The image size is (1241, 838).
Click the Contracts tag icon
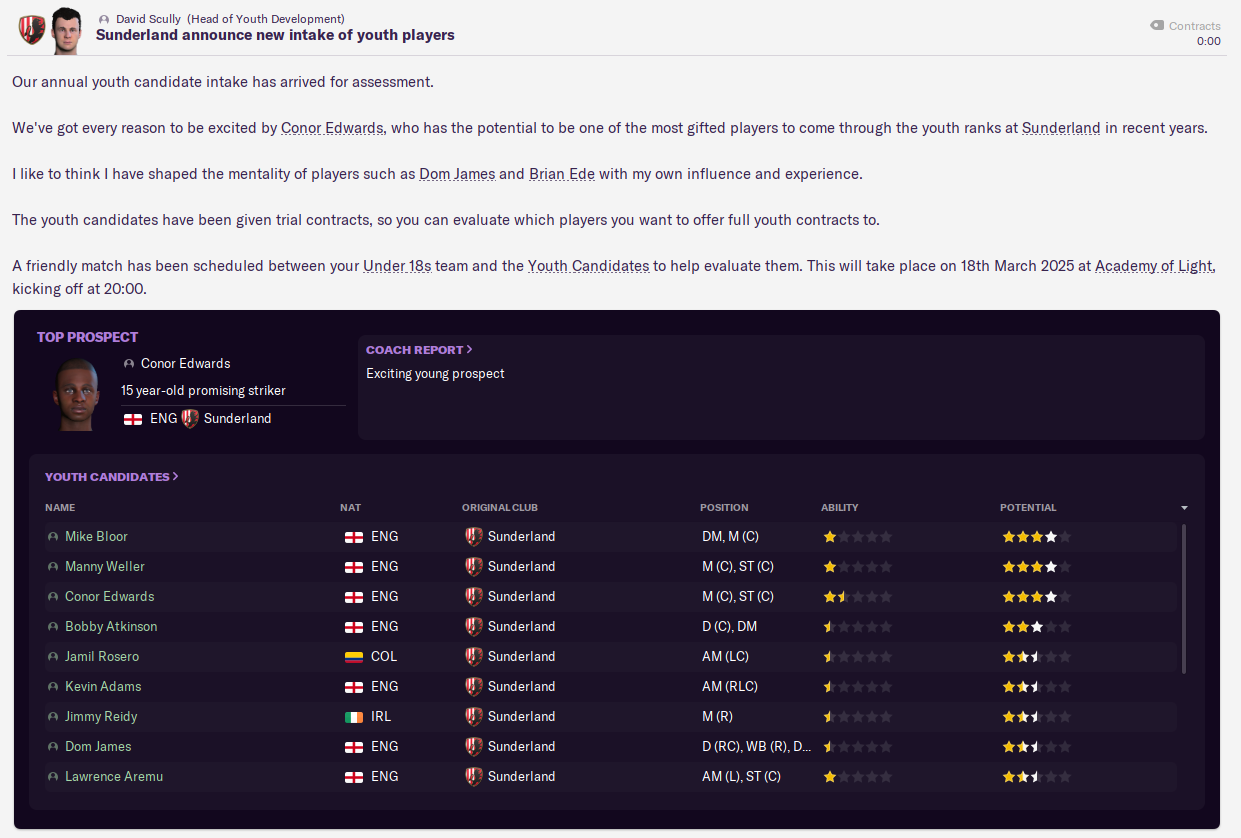pyautogui.click(x=1157, y=26)
